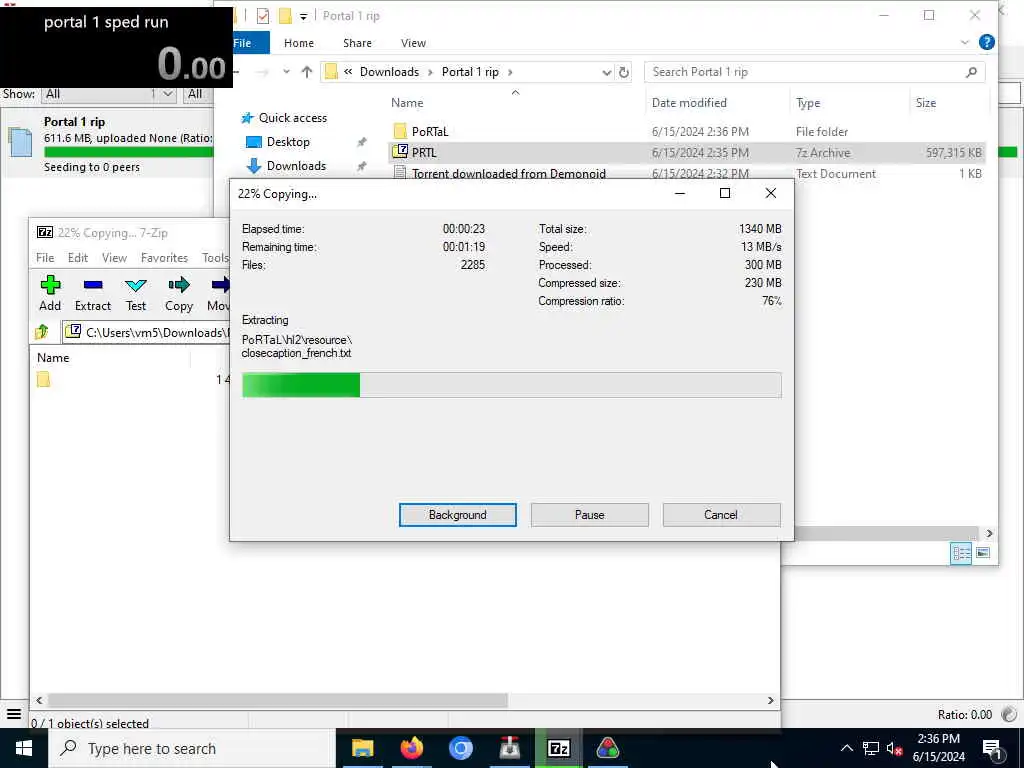Cancel the copying operation
Viewport: 1024px width, 768px height.
(721, 515)
